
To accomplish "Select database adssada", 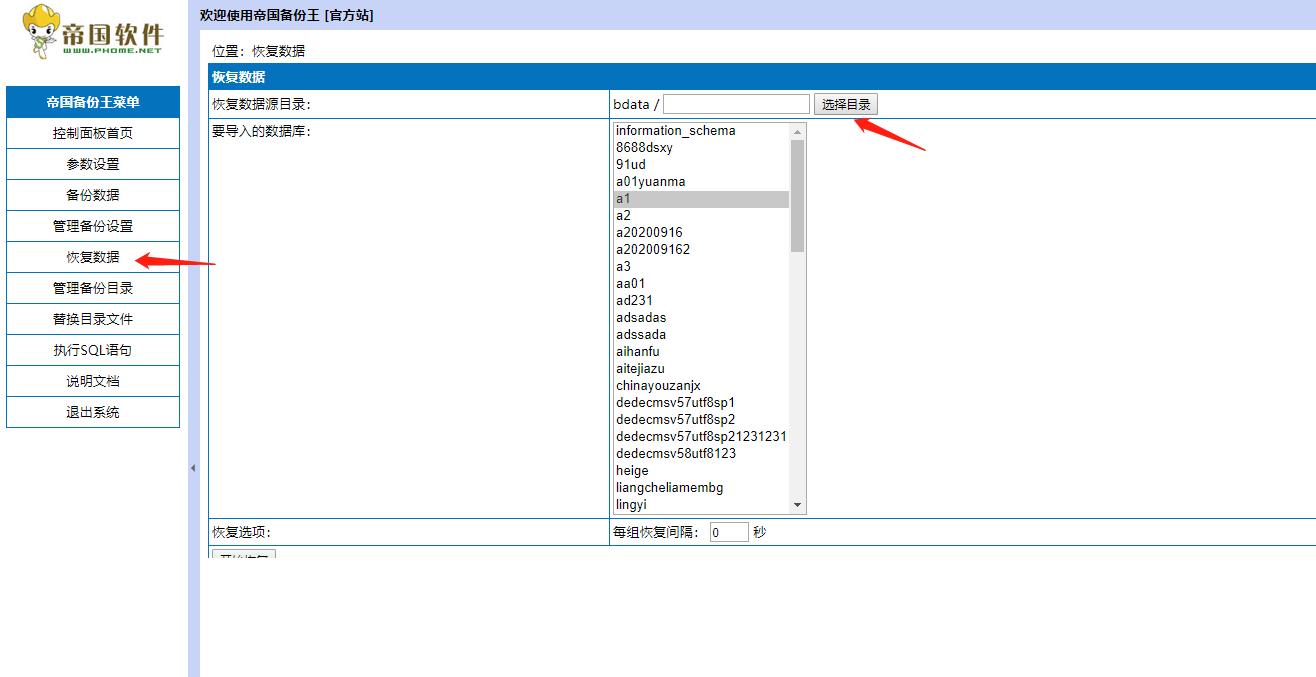I will [701, 335].
